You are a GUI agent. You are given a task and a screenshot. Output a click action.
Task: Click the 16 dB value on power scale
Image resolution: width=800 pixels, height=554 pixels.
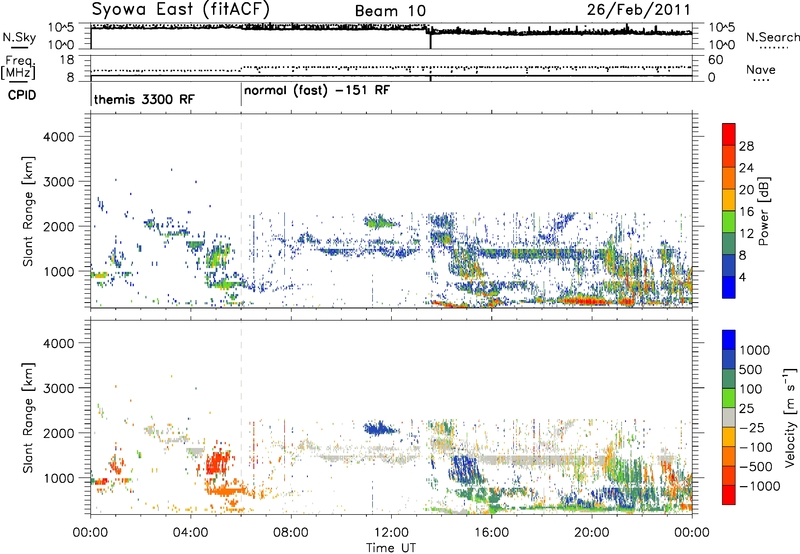tap(746, 212)
